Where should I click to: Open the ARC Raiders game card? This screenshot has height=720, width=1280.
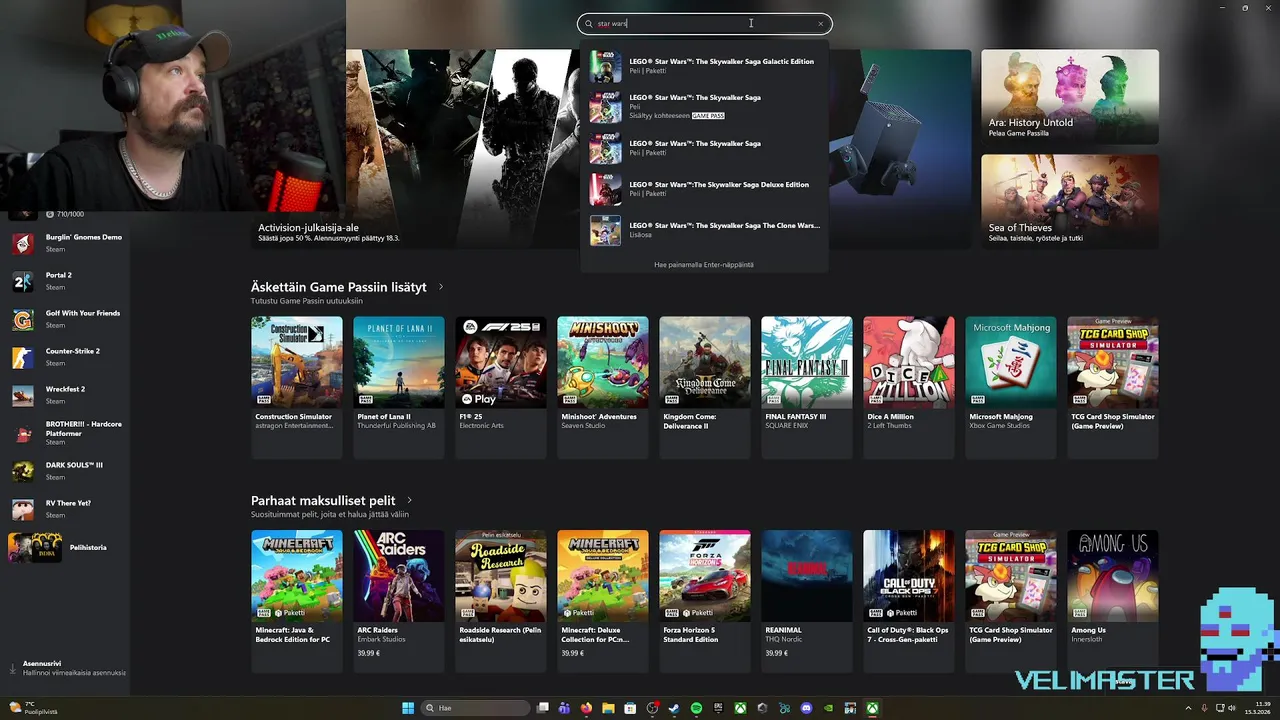coord(399,600)
